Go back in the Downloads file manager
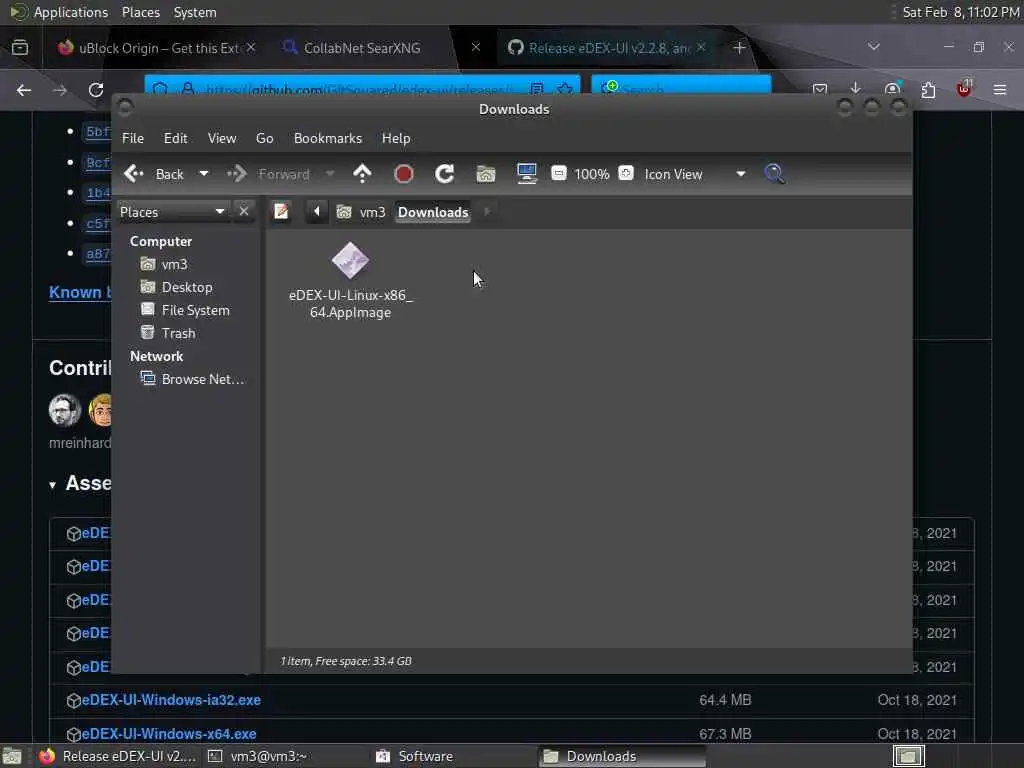Image resolution: width=1024 pixels, height=768 pixels. [x=154, y=174]
